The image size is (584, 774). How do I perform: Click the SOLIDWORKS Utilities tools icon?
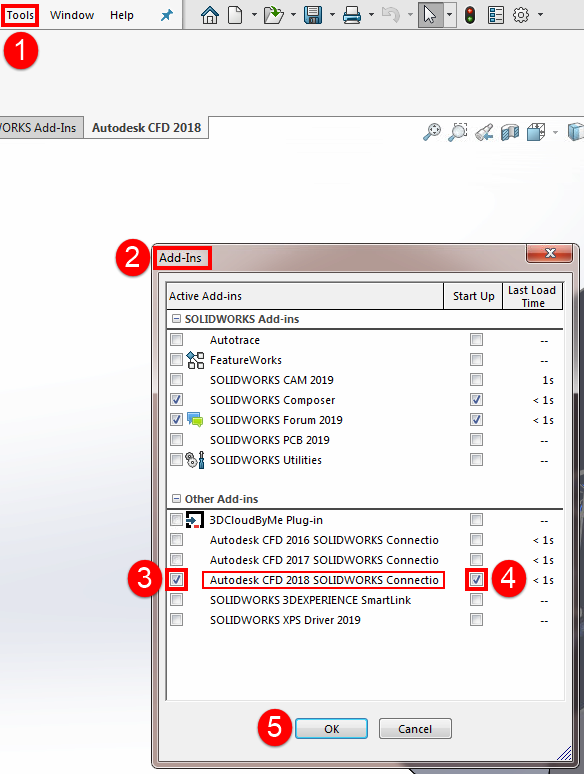[195, 460]
